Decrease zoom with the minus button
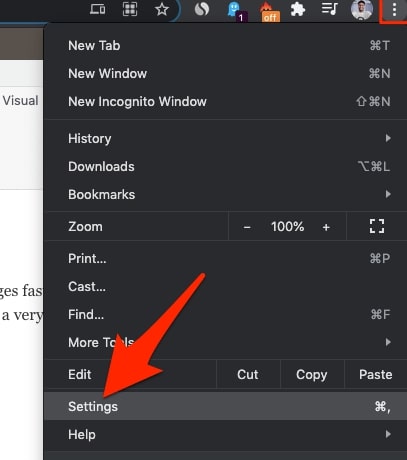 (x=247, y=227)
